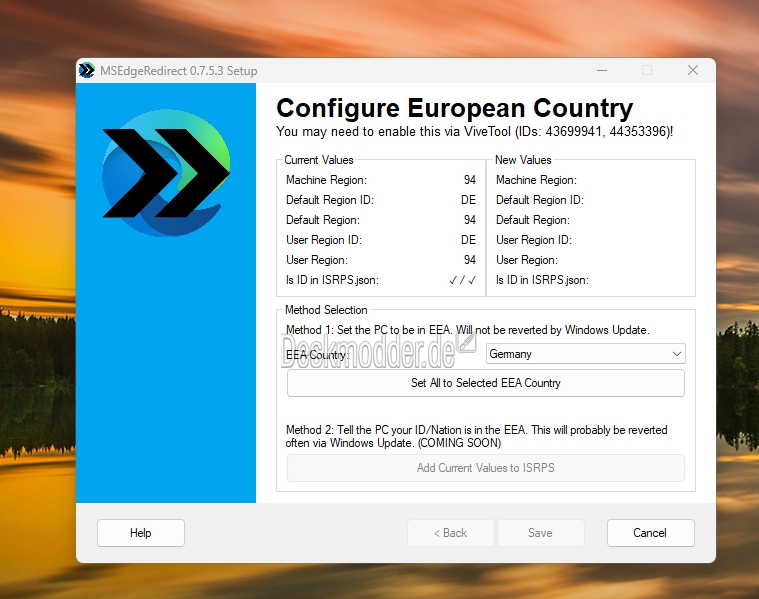759x599 pixels.
Task: Click the Current Values Default Region ID label
Action: click(330, 200)
